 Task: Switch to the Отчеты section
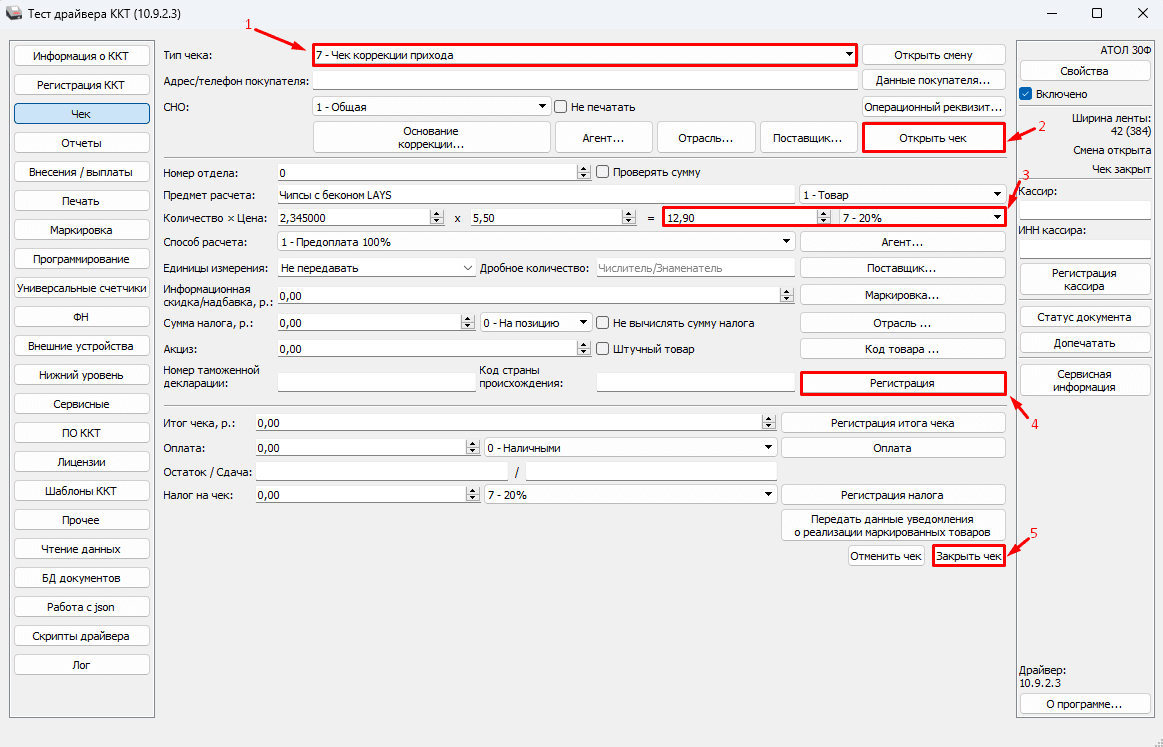click(x=81, y=143)
